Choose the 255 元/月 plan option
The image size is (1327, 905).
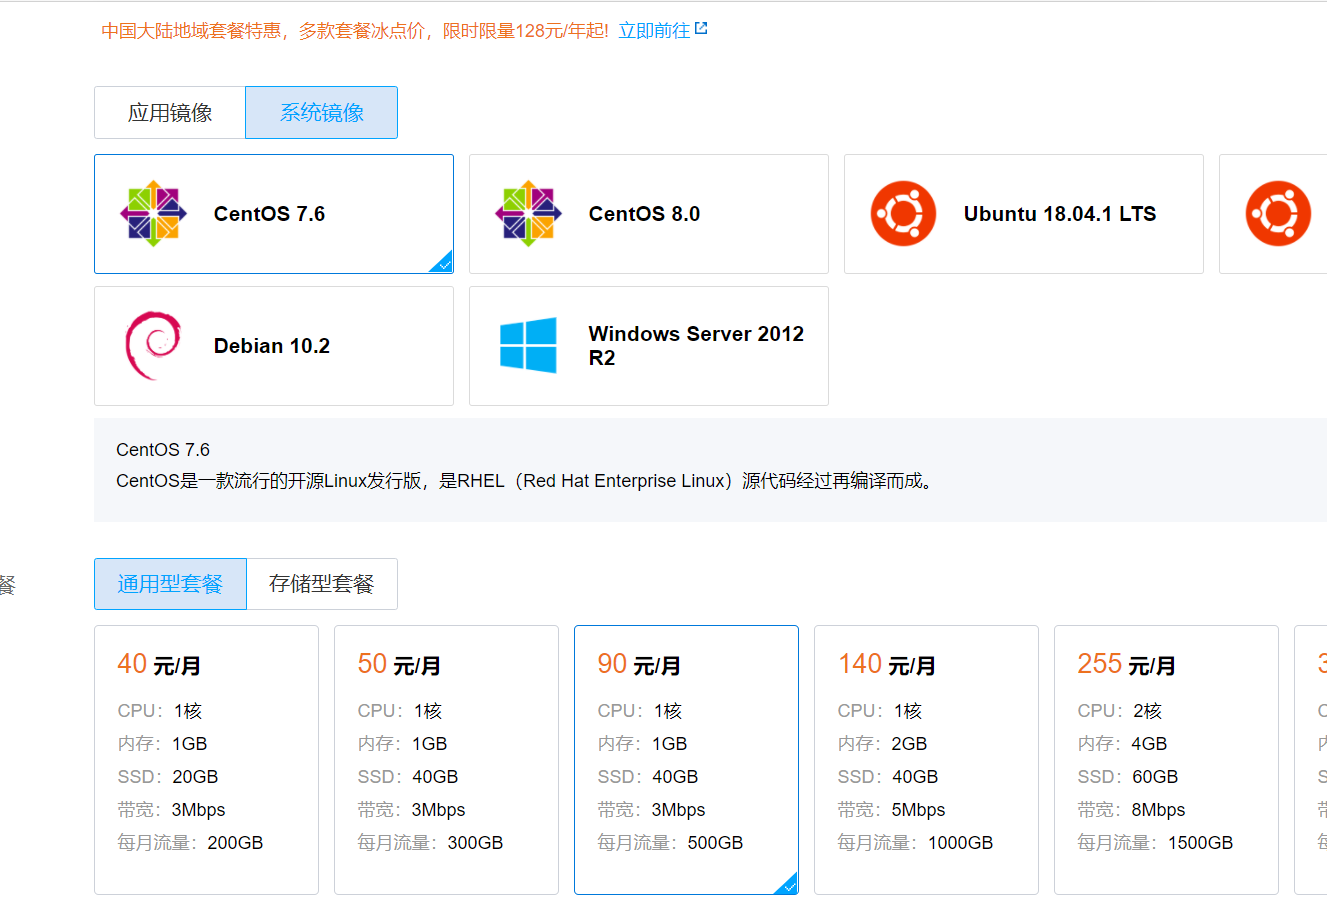pyautogui.click(x=1166, y=759)
